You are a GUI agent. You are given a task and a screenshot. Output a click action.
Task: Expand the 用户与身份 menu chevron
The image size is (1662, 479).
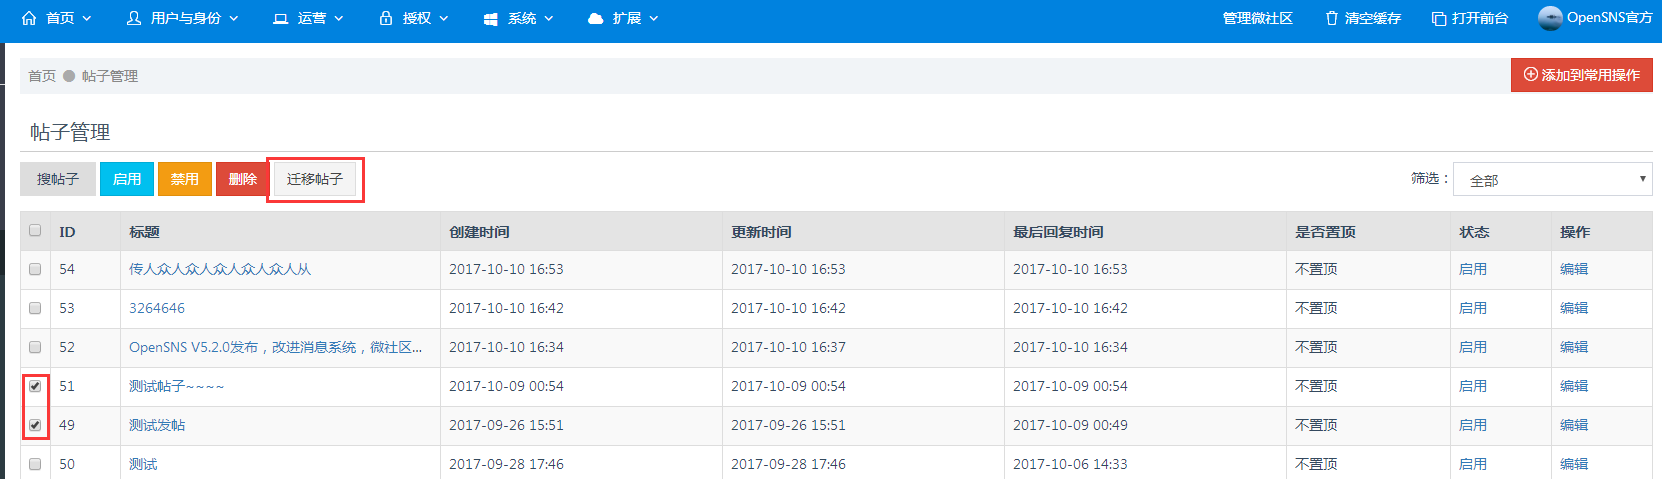click(233, 18)
